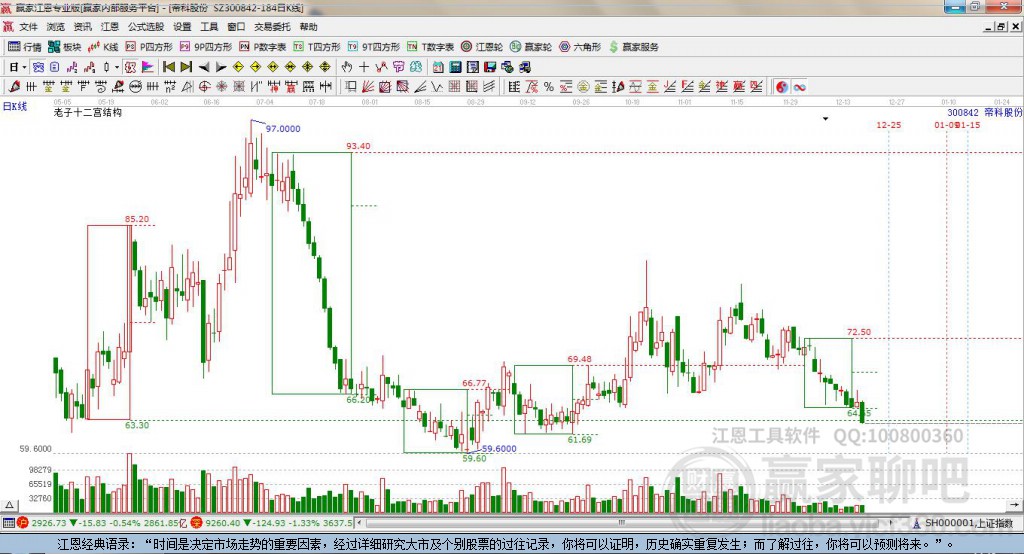Select the red pencil drawing tool
Image resolution: width=1024 pixels, height=554 pixels.
14,86
